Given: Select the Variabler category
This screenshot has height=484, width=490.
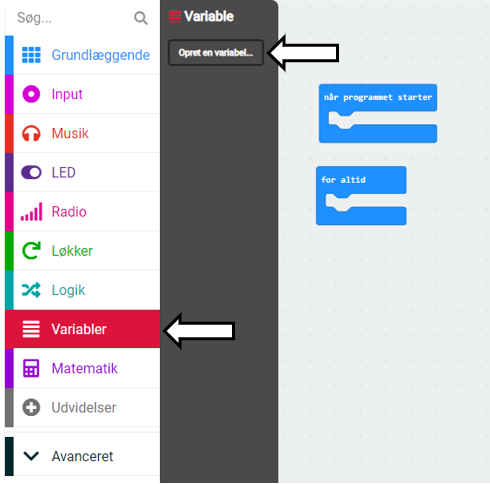Looking at the screenshot, I should pos(82,329).
